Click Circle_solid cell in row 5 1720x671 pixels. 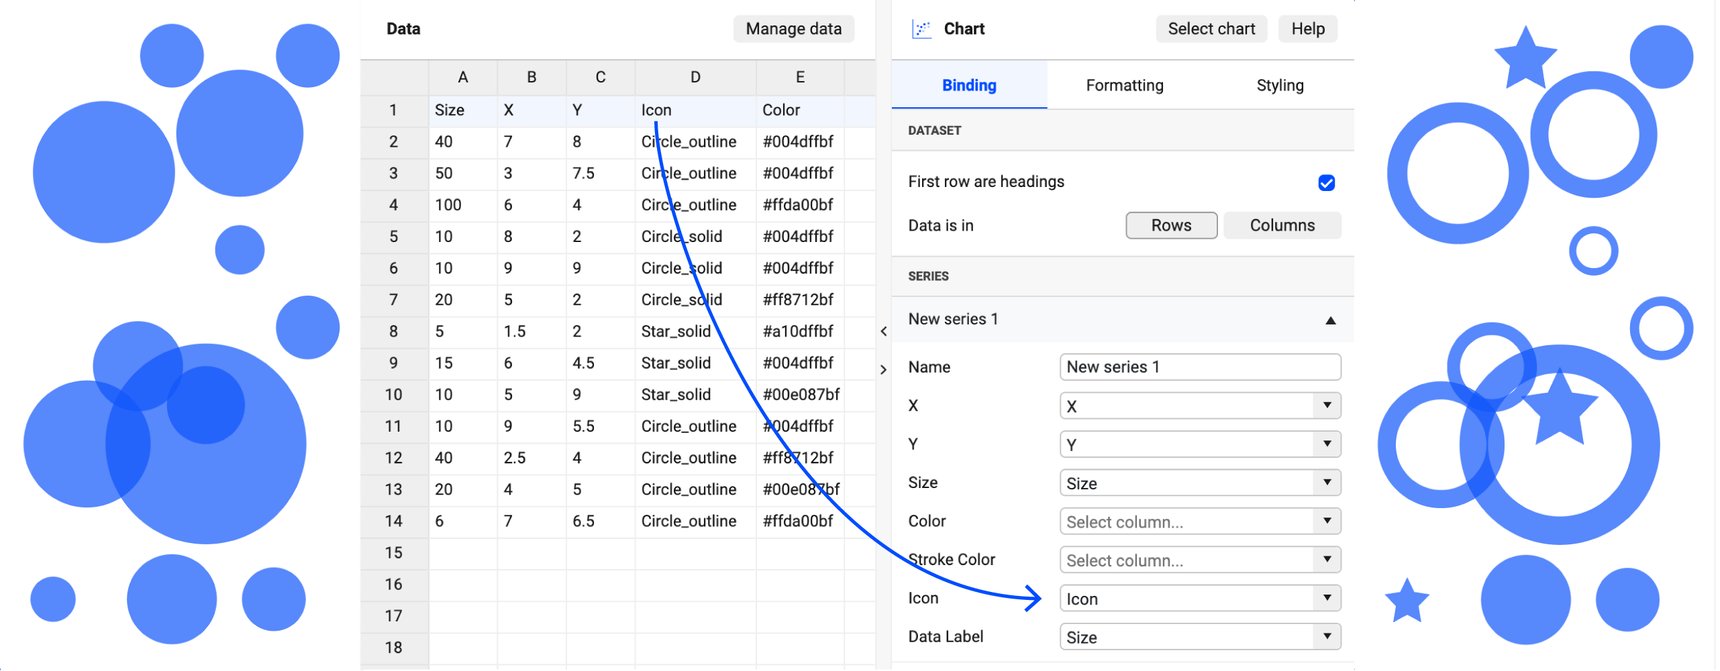695,237
